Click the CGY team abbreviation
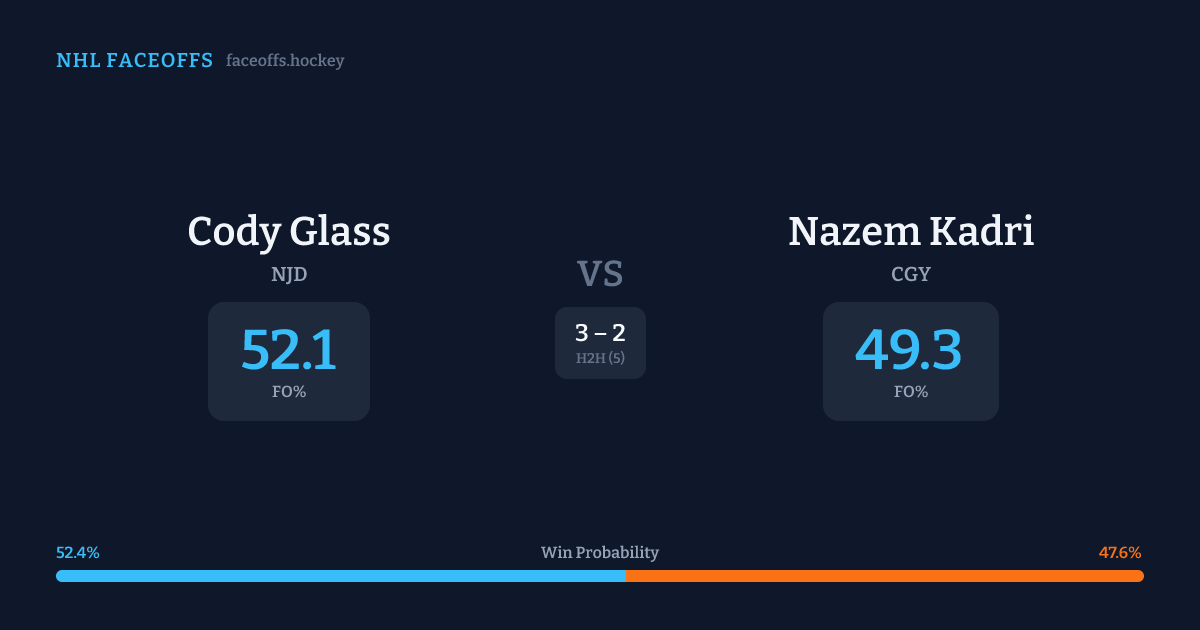 point(911,274)
